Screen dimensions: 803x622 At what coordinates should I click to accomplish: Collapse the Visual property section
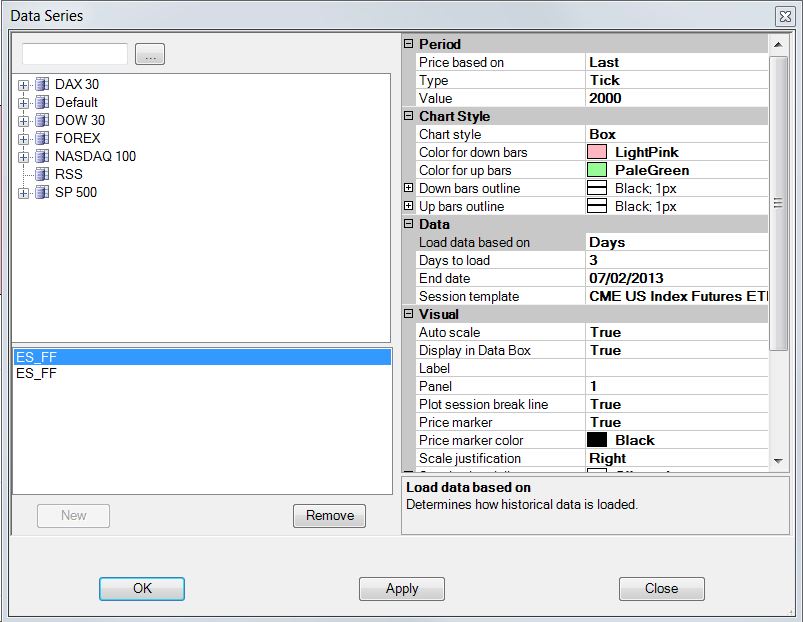(408, 314)
